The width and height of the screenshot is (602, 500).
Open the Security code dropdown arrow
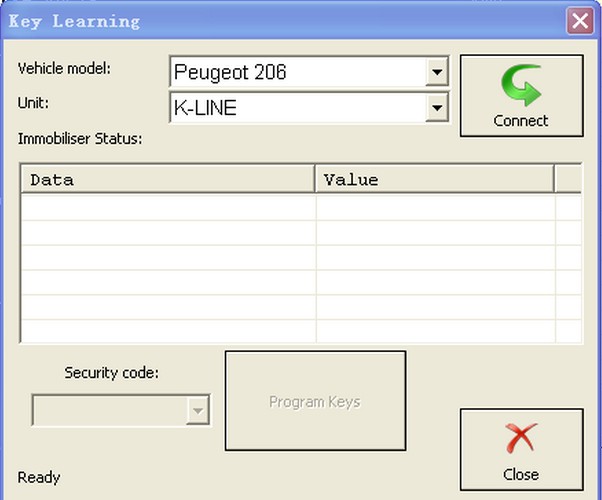(198, 410)
